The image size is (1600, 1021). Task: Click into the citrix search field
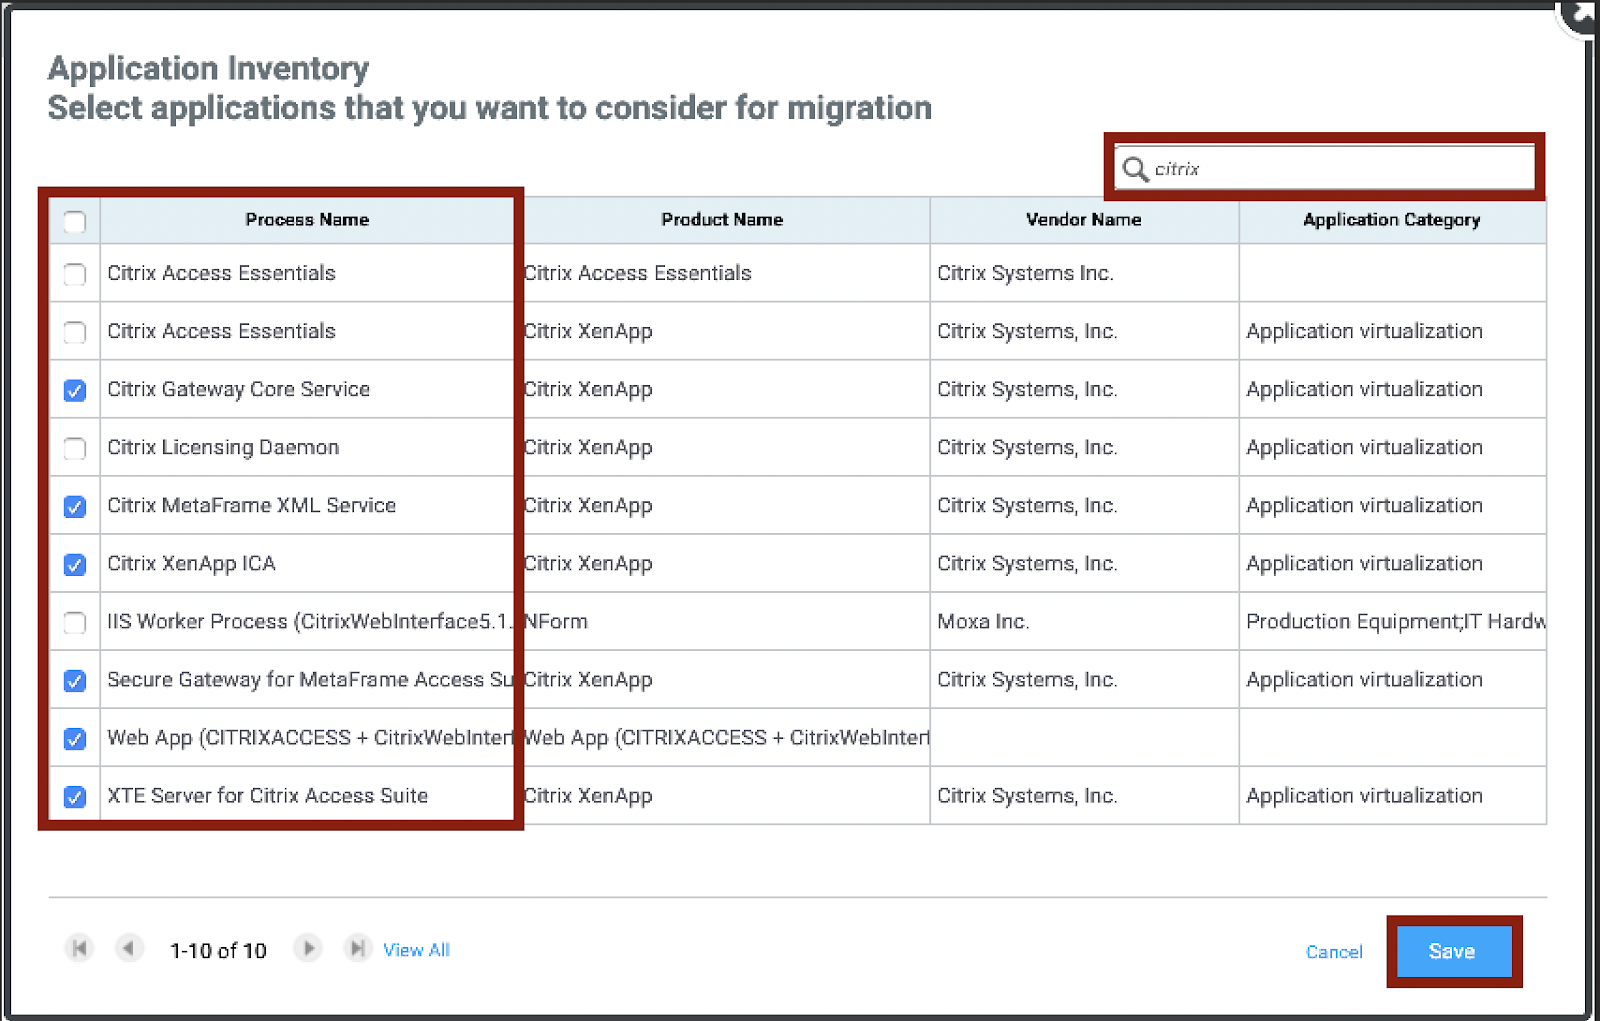tap(1340, 169)
